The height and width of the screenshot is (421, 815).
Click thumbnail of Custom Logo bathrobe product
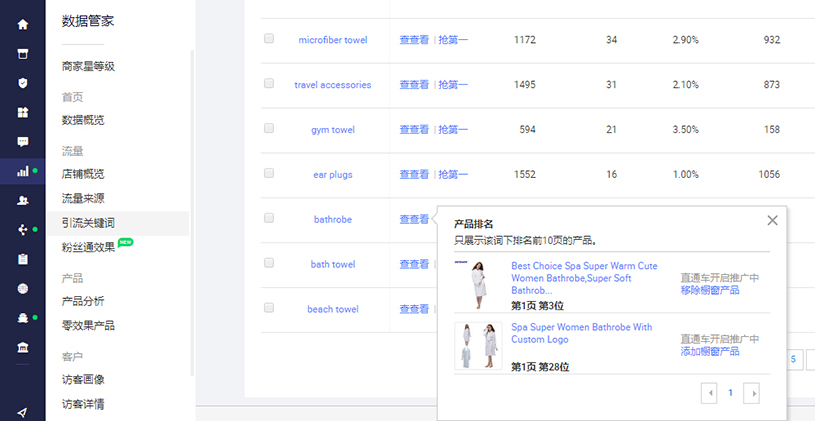pyautogui.click(x=478, y=346)
